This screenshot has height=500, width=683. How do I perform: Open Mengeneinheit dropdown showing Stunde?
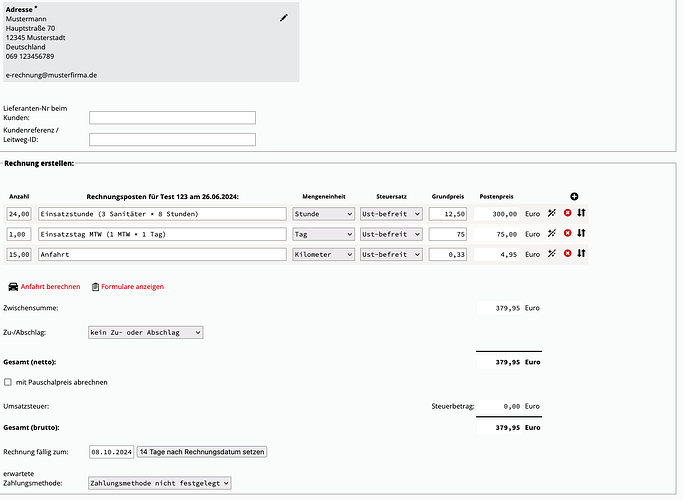[x=323, y=214]
